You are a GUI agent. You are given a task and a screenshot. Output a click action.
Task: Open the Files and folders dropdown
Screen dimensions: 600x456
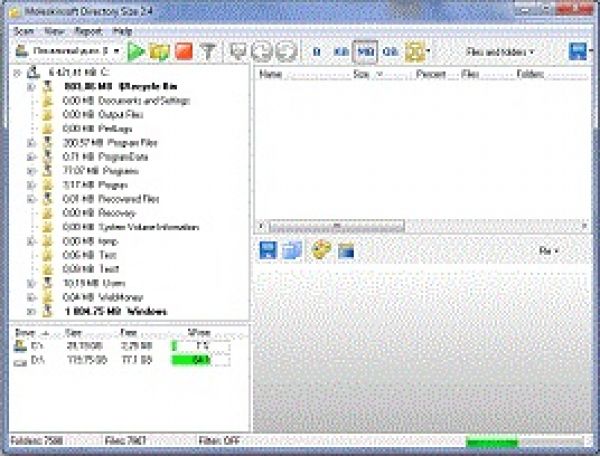click(500, 52)
